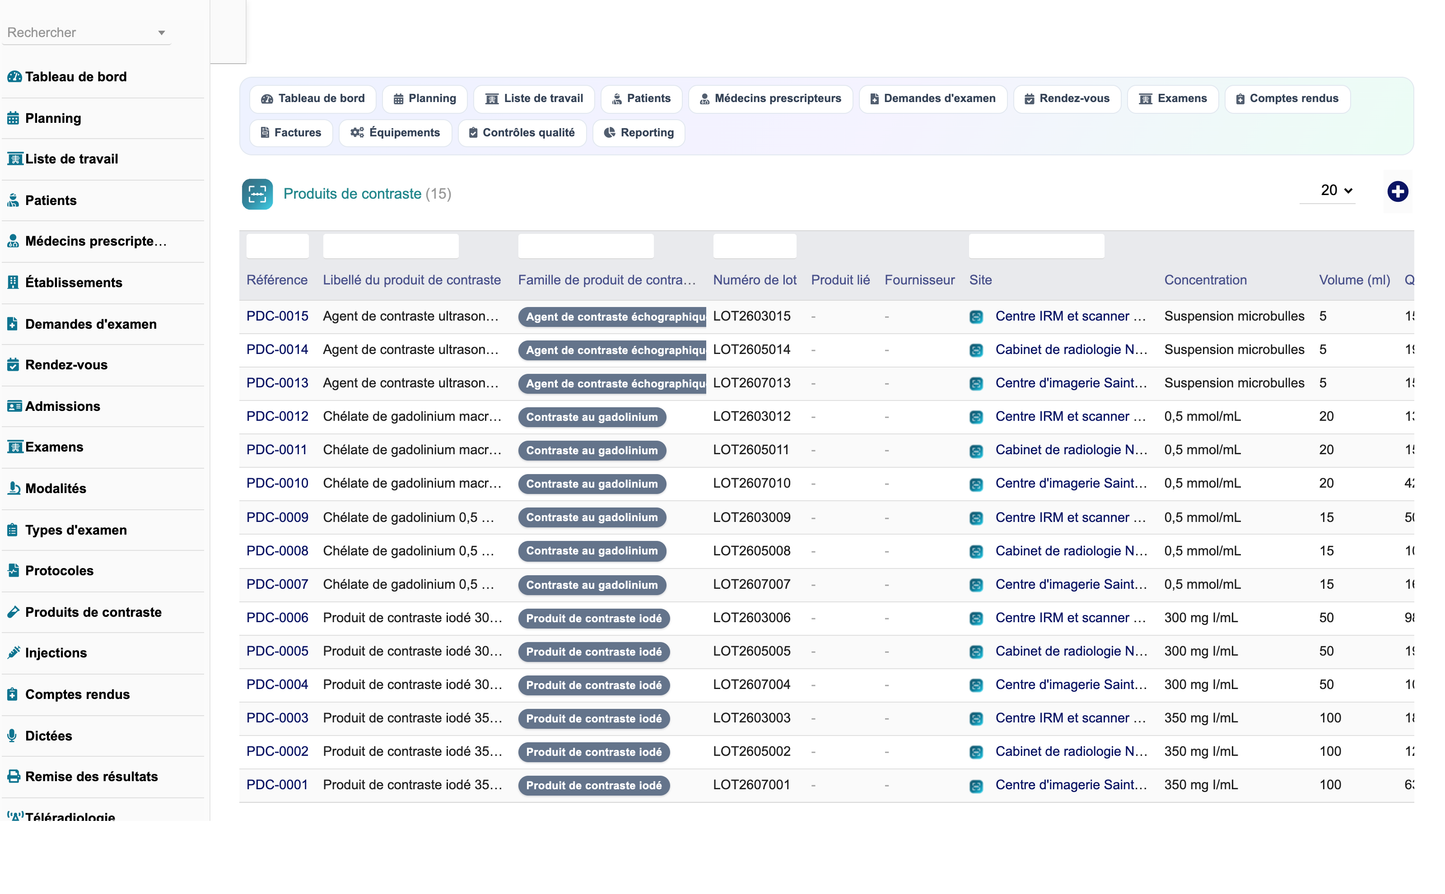Click the Comptes rendus sidebar icon
Screen dimensions: 1445x894
13,695
